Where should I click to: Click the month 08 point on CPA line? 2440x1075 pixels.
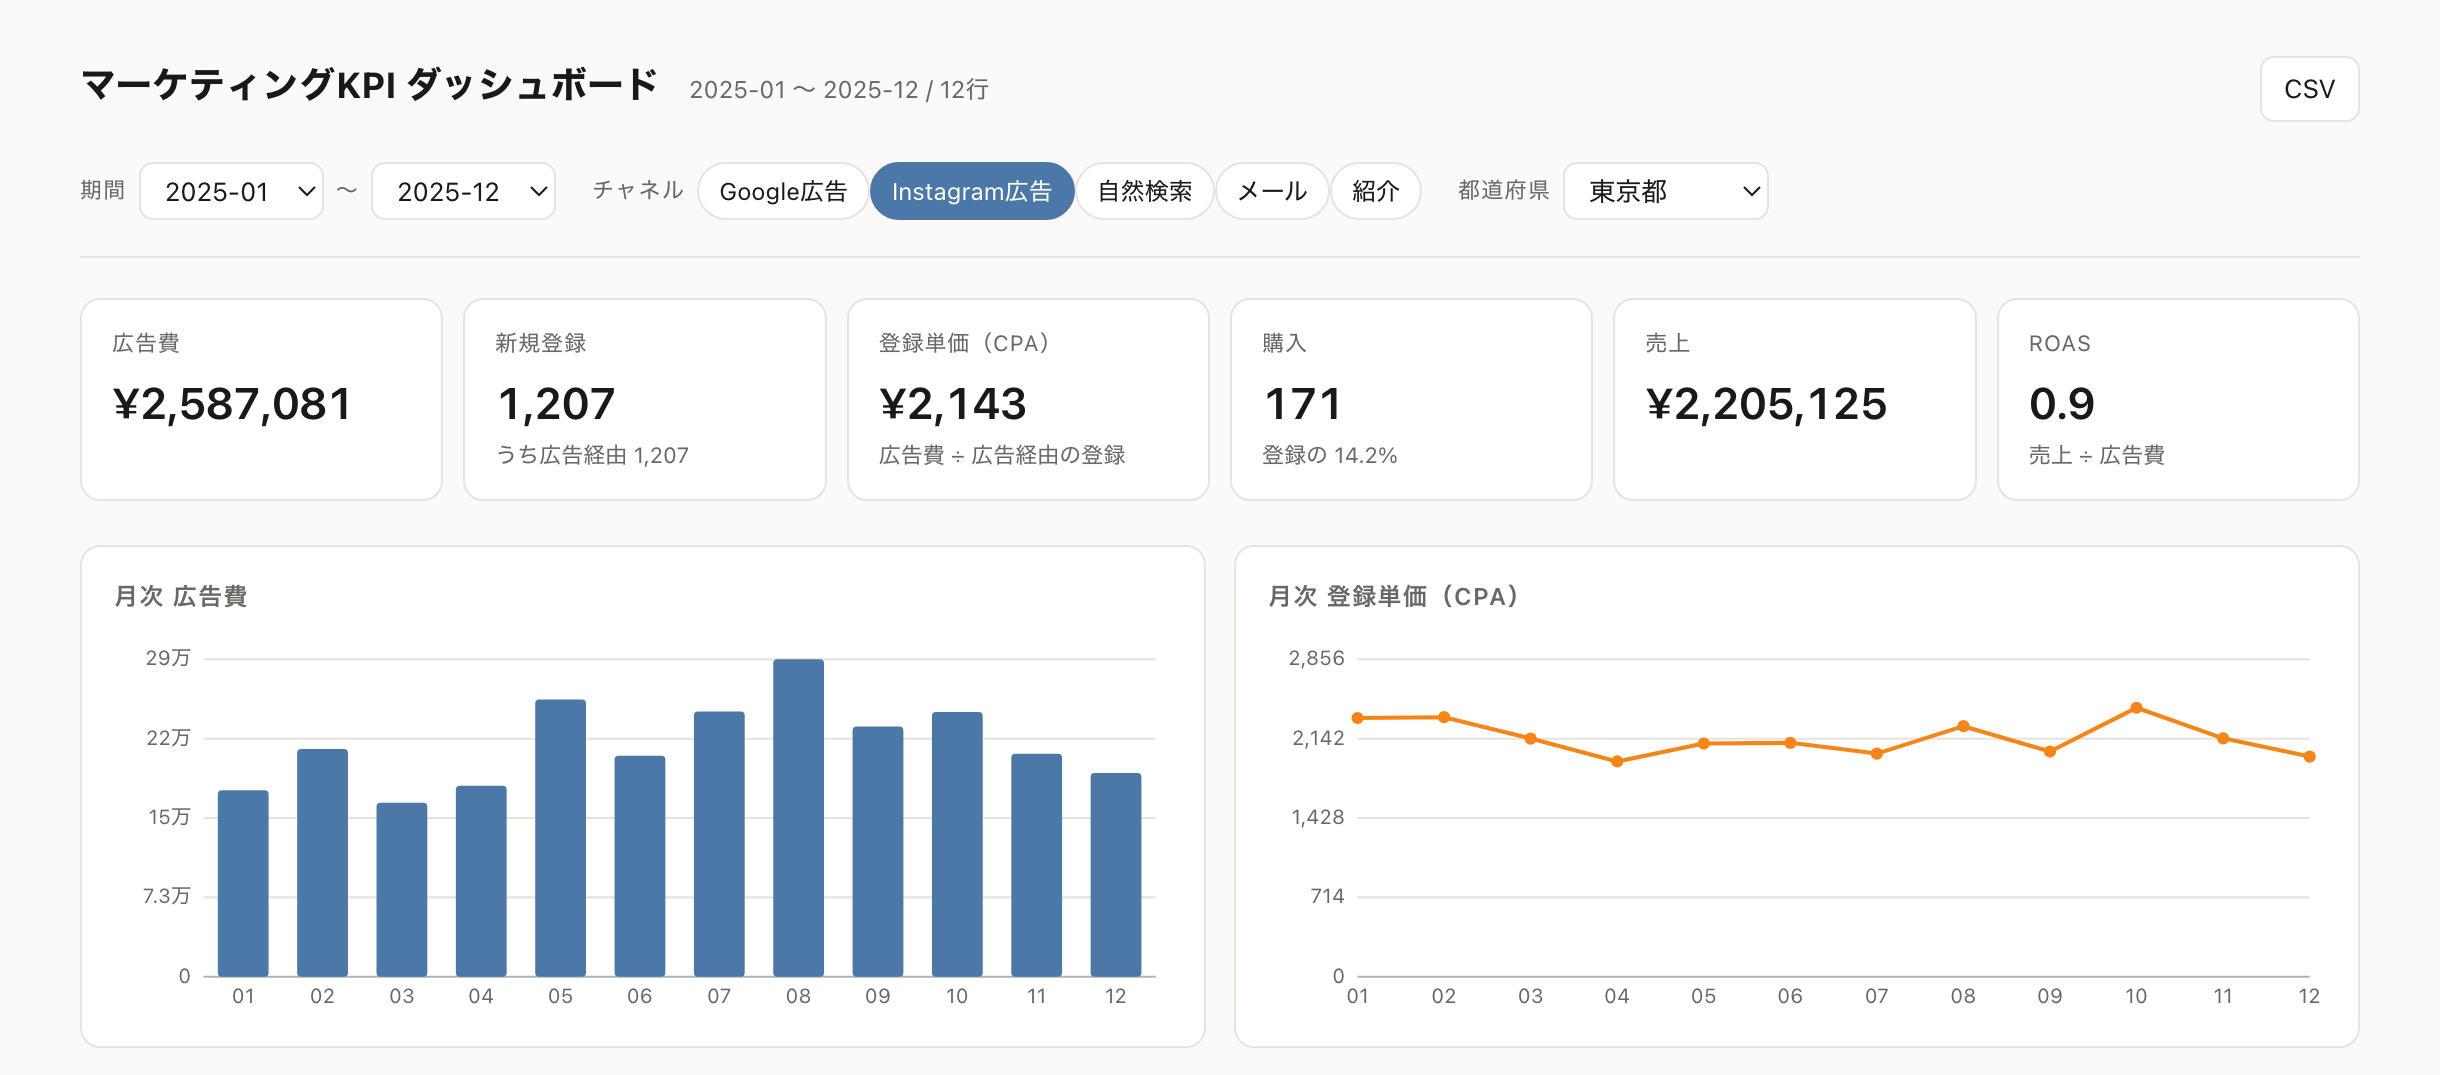[x=1963, y=726]
